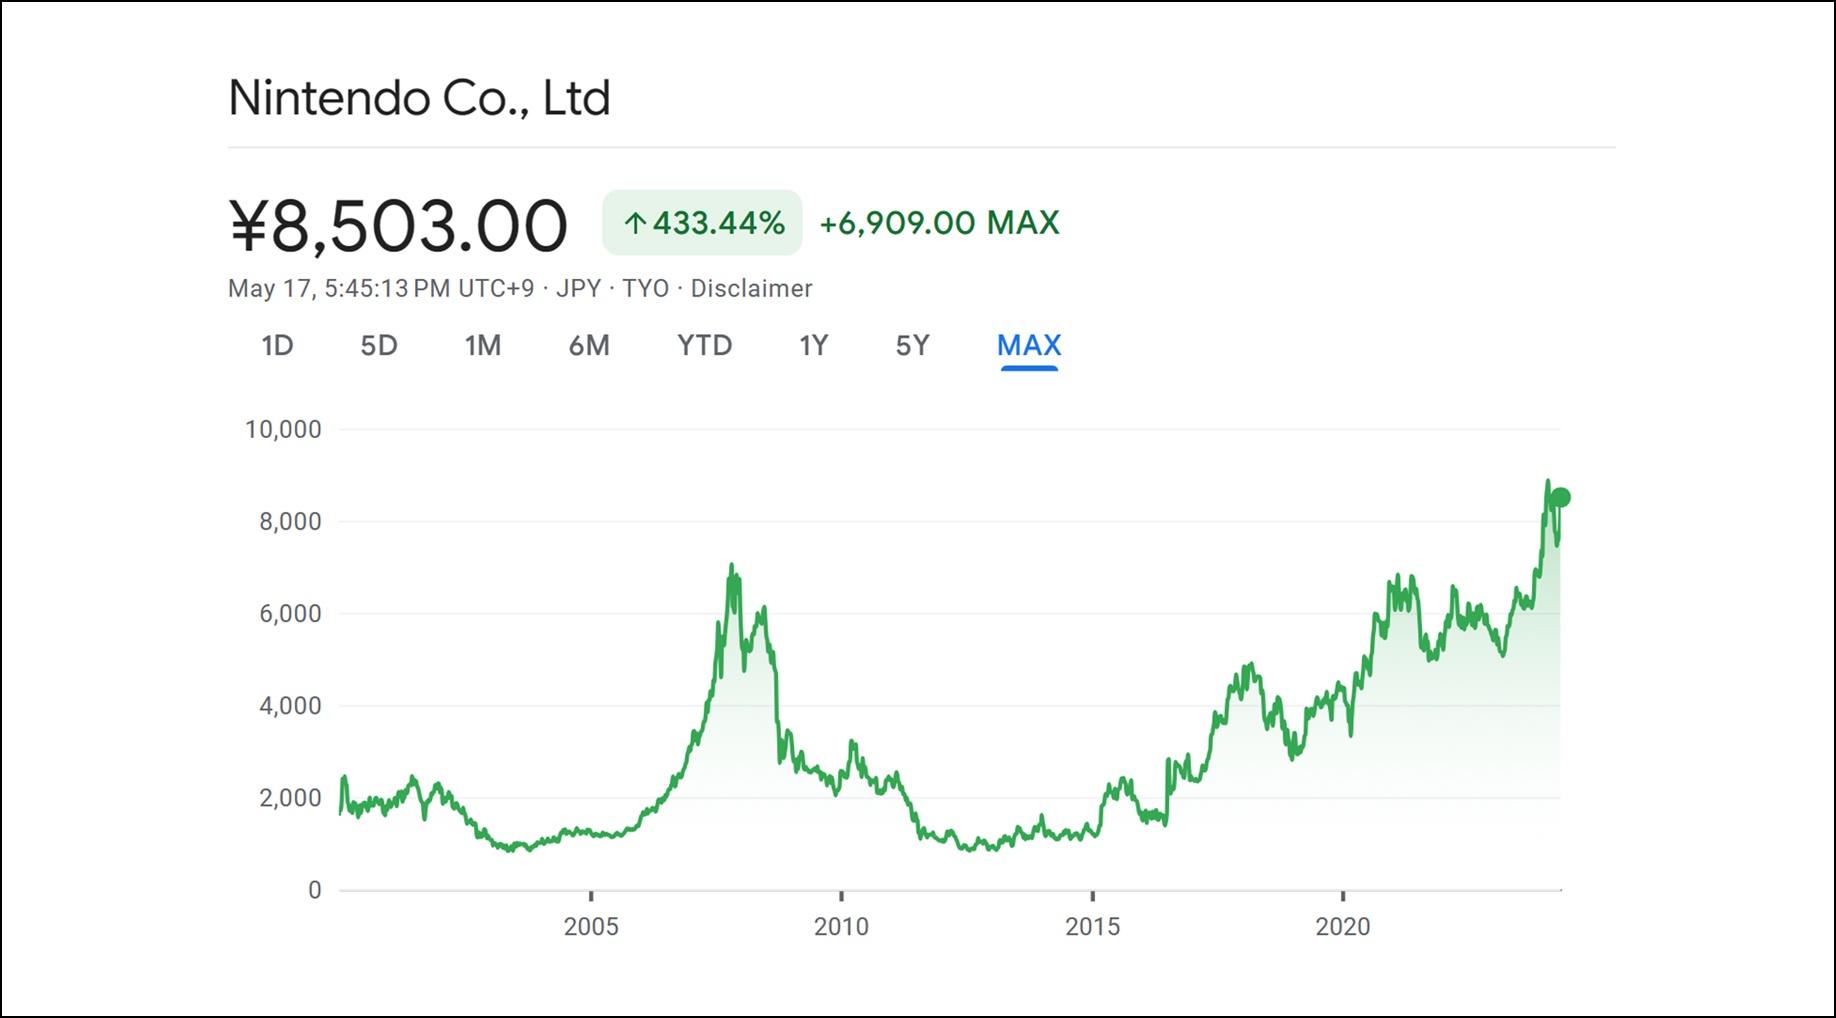Click the 2,000 y-axis label
Screen dimensions: 1836x1018
coord(290,798)
